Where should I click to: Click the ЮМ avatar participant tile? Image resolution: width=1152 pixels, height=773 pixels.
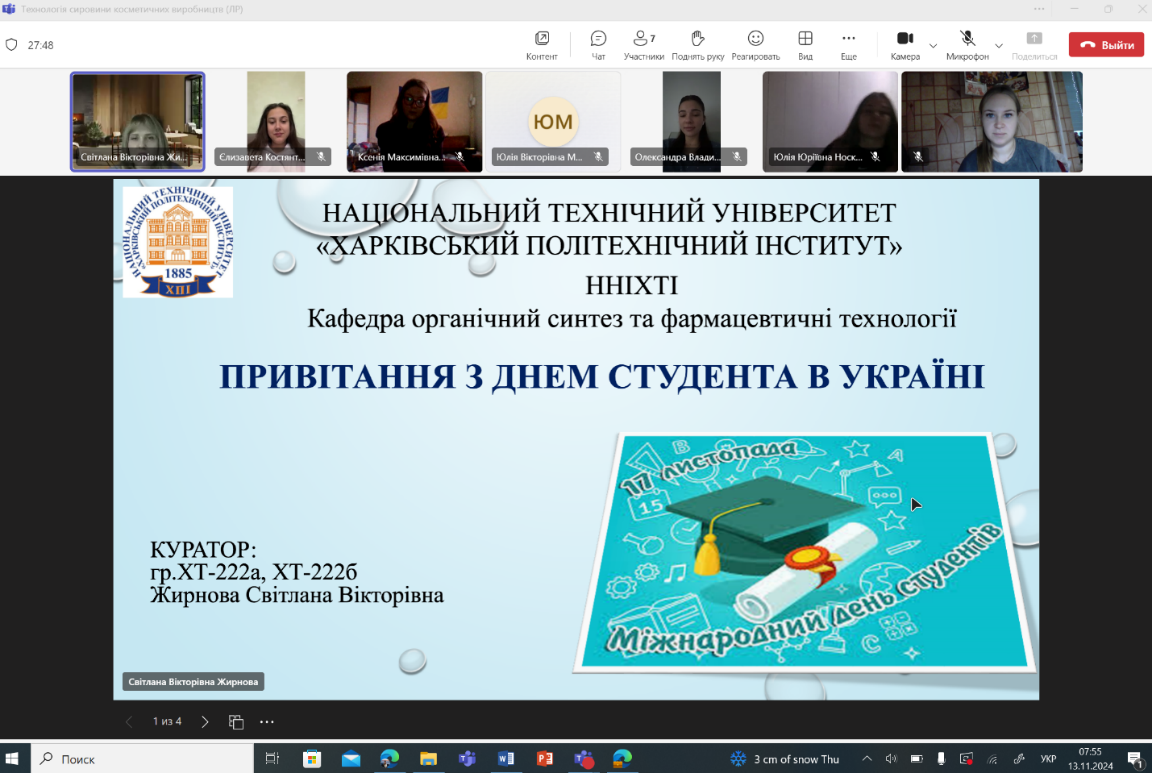pyautogui.click(x=553, y=121)
